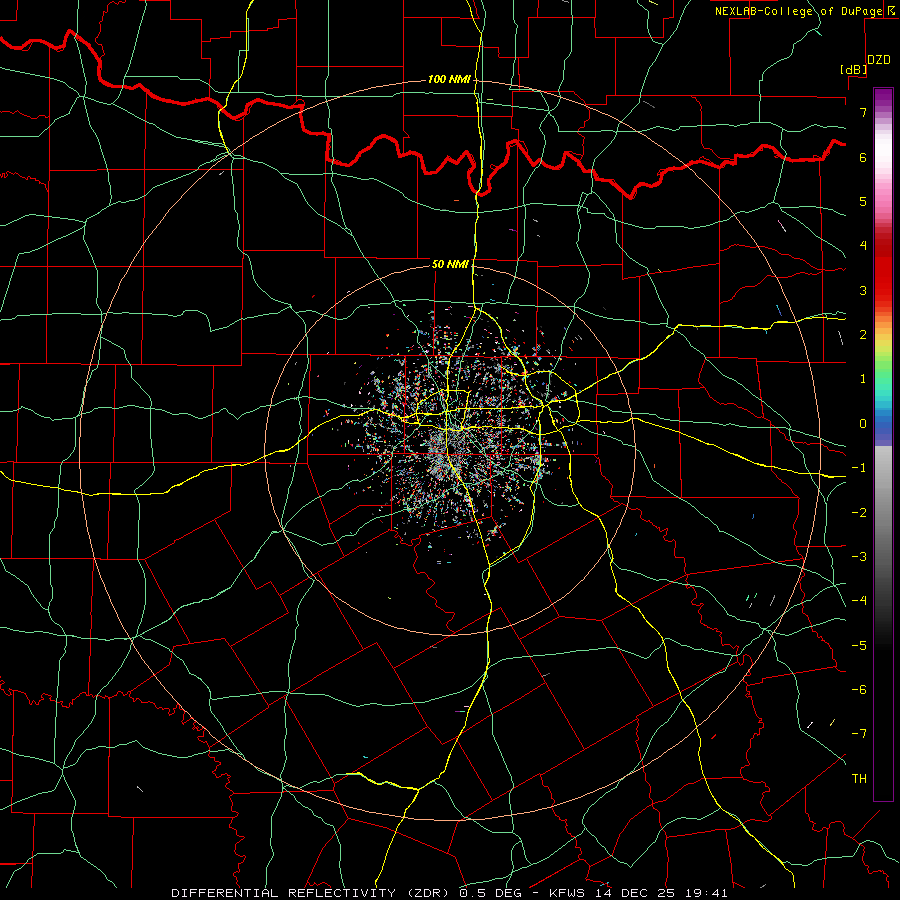
Task: Click the TH threshold label on legend
Action: 859,779
